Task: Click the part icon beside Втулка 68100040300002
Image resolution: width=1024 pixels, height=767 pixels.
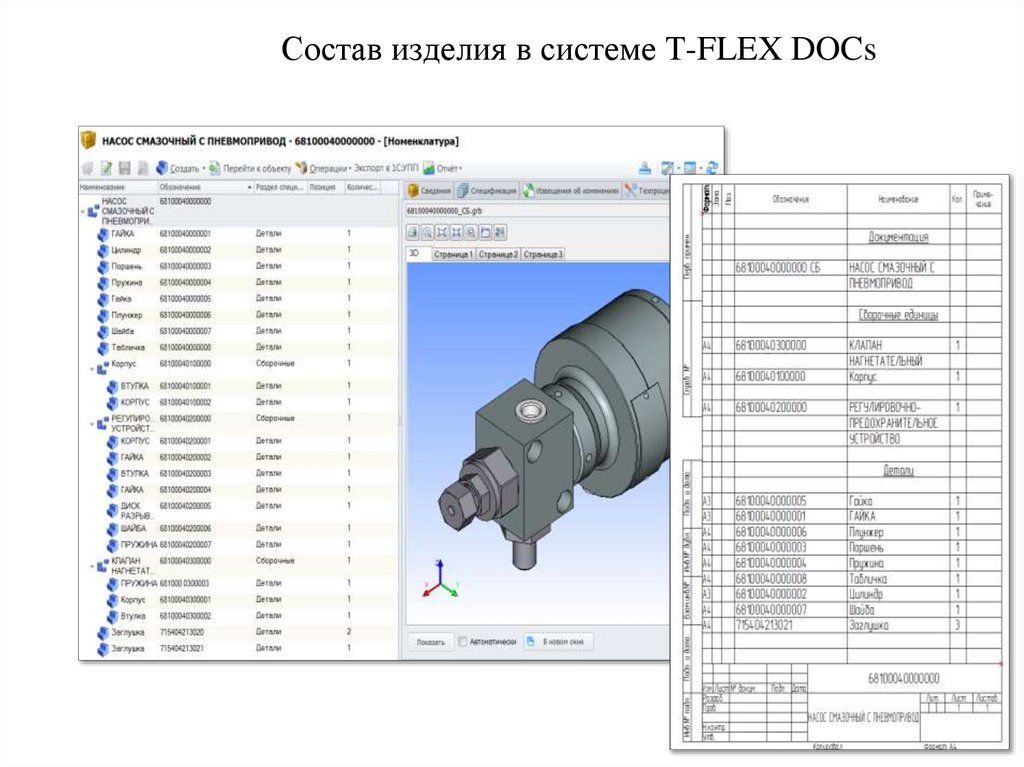Action: [113, 616]
